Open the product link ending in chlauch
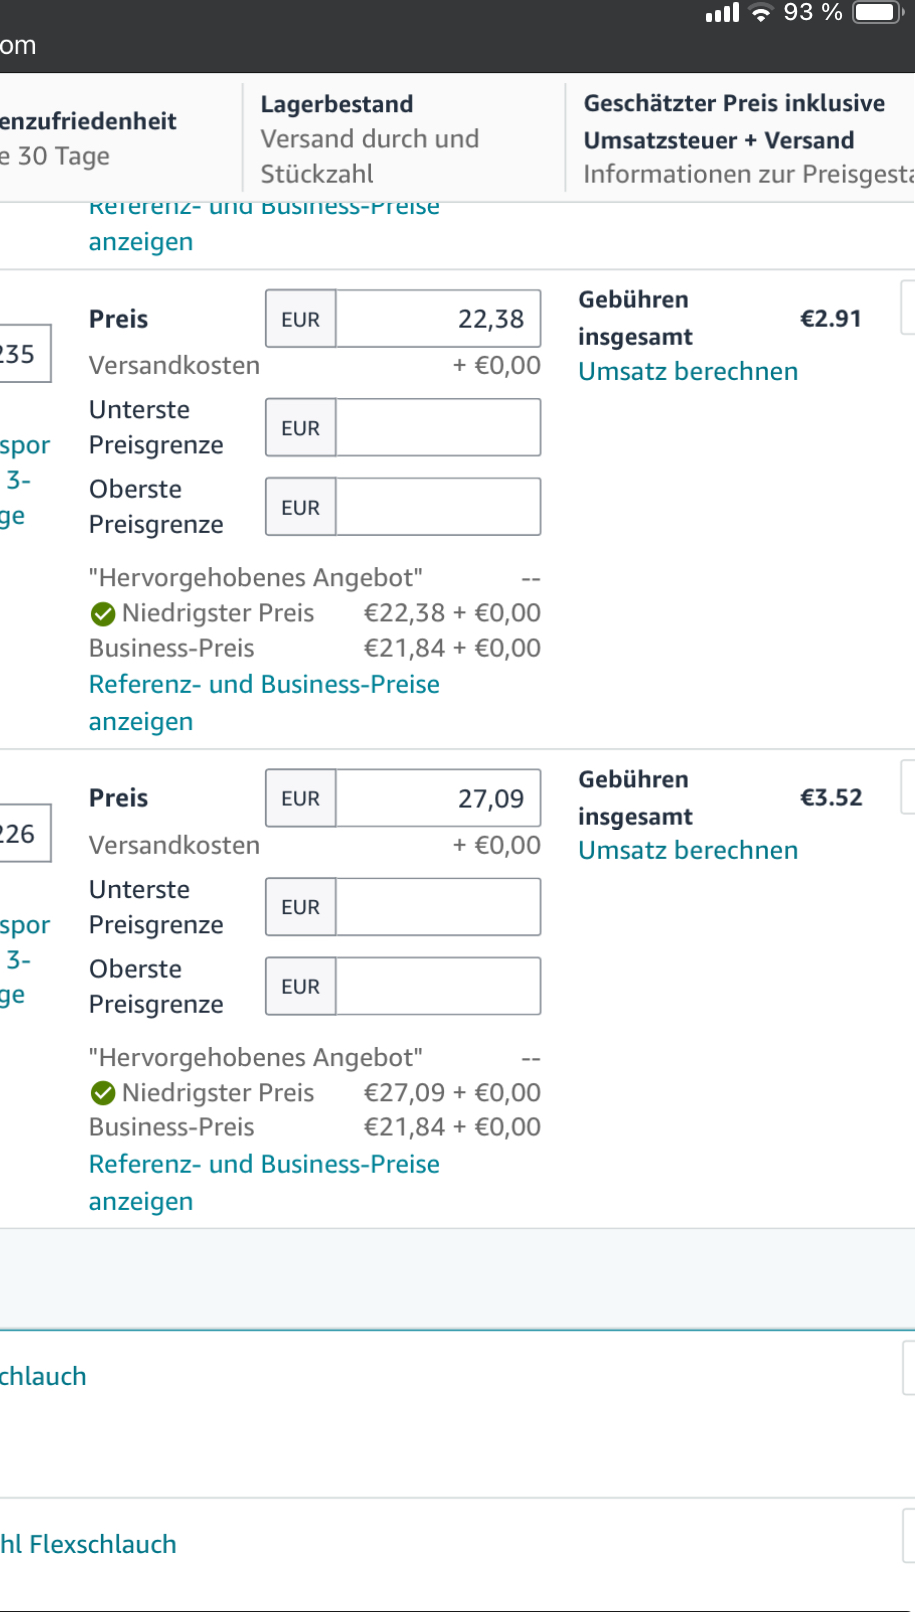Image resolution: width=915 pixels, height=1612 pixels. tap(43, 1377)
